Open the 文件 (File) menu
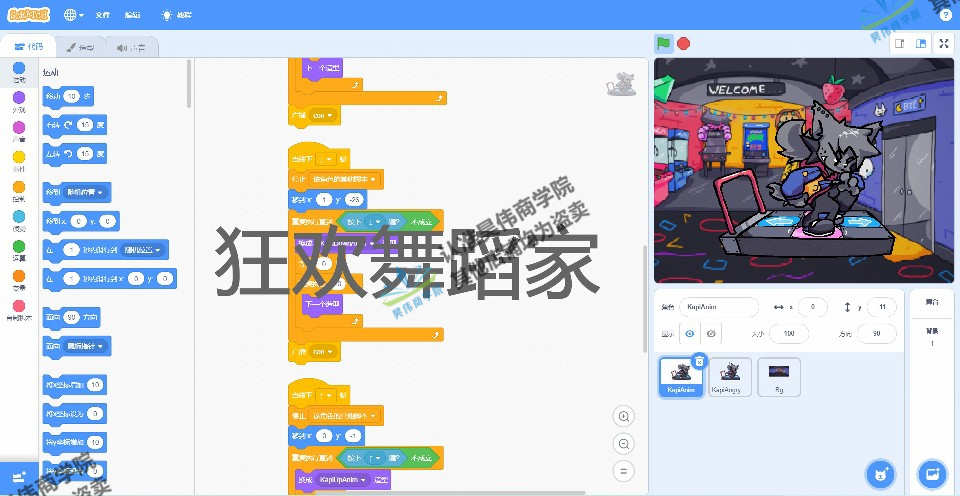960x496 pixels. click(x=102, y=15)
